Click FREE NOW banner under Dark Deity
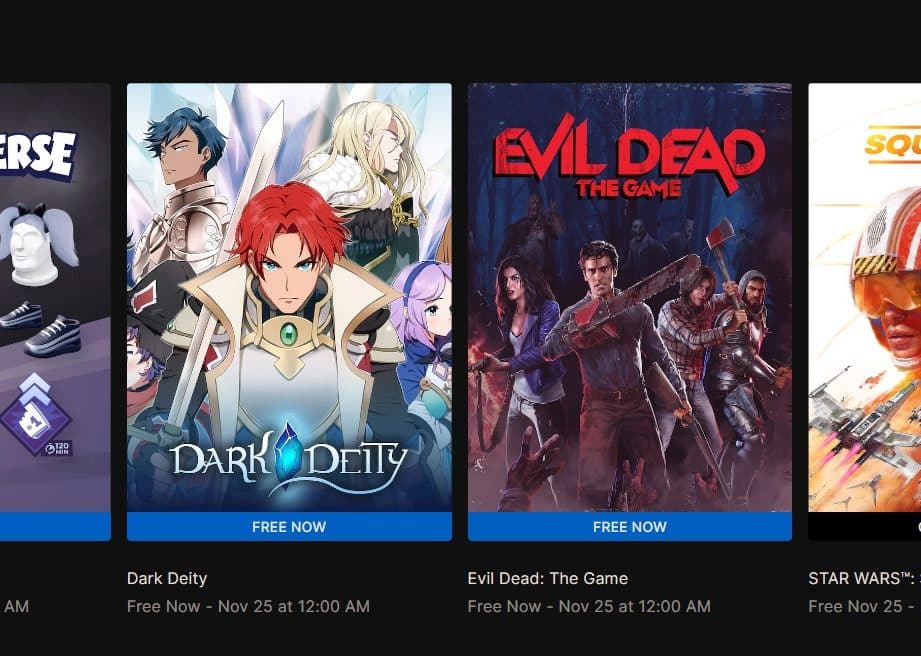This screenshot has width=921, height=656. 289,526
